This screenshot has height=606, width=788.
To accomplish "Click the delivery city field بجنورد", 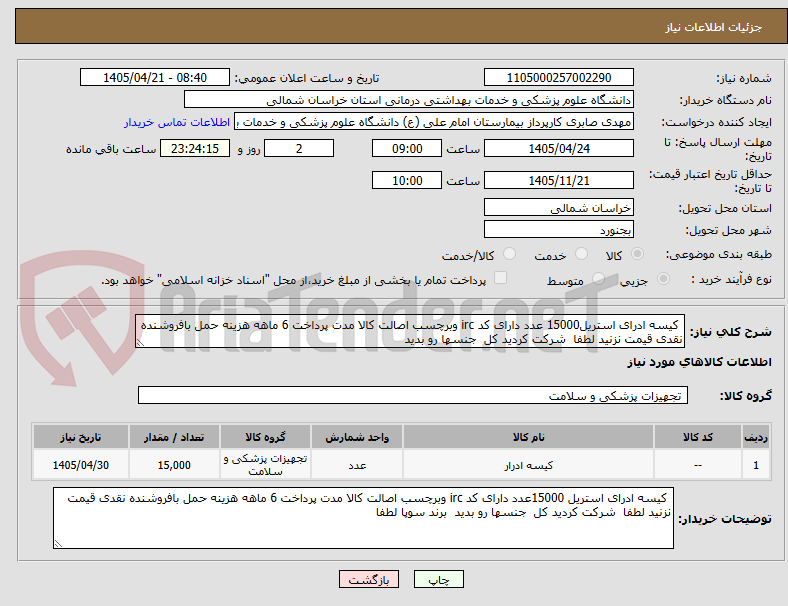I will tap(558, 230).
